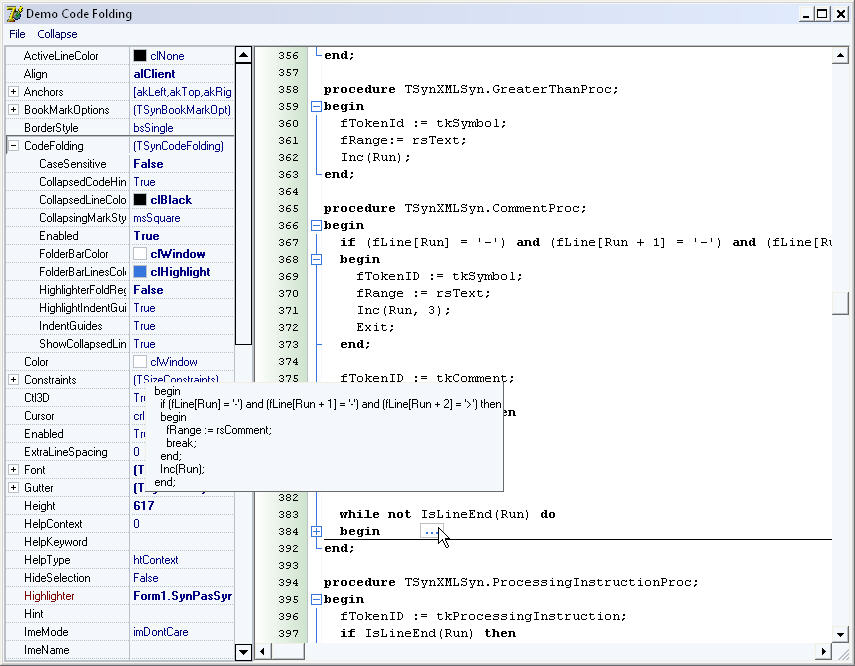
Task: Click line number 358 in the gutter
Action: (288, 89)
